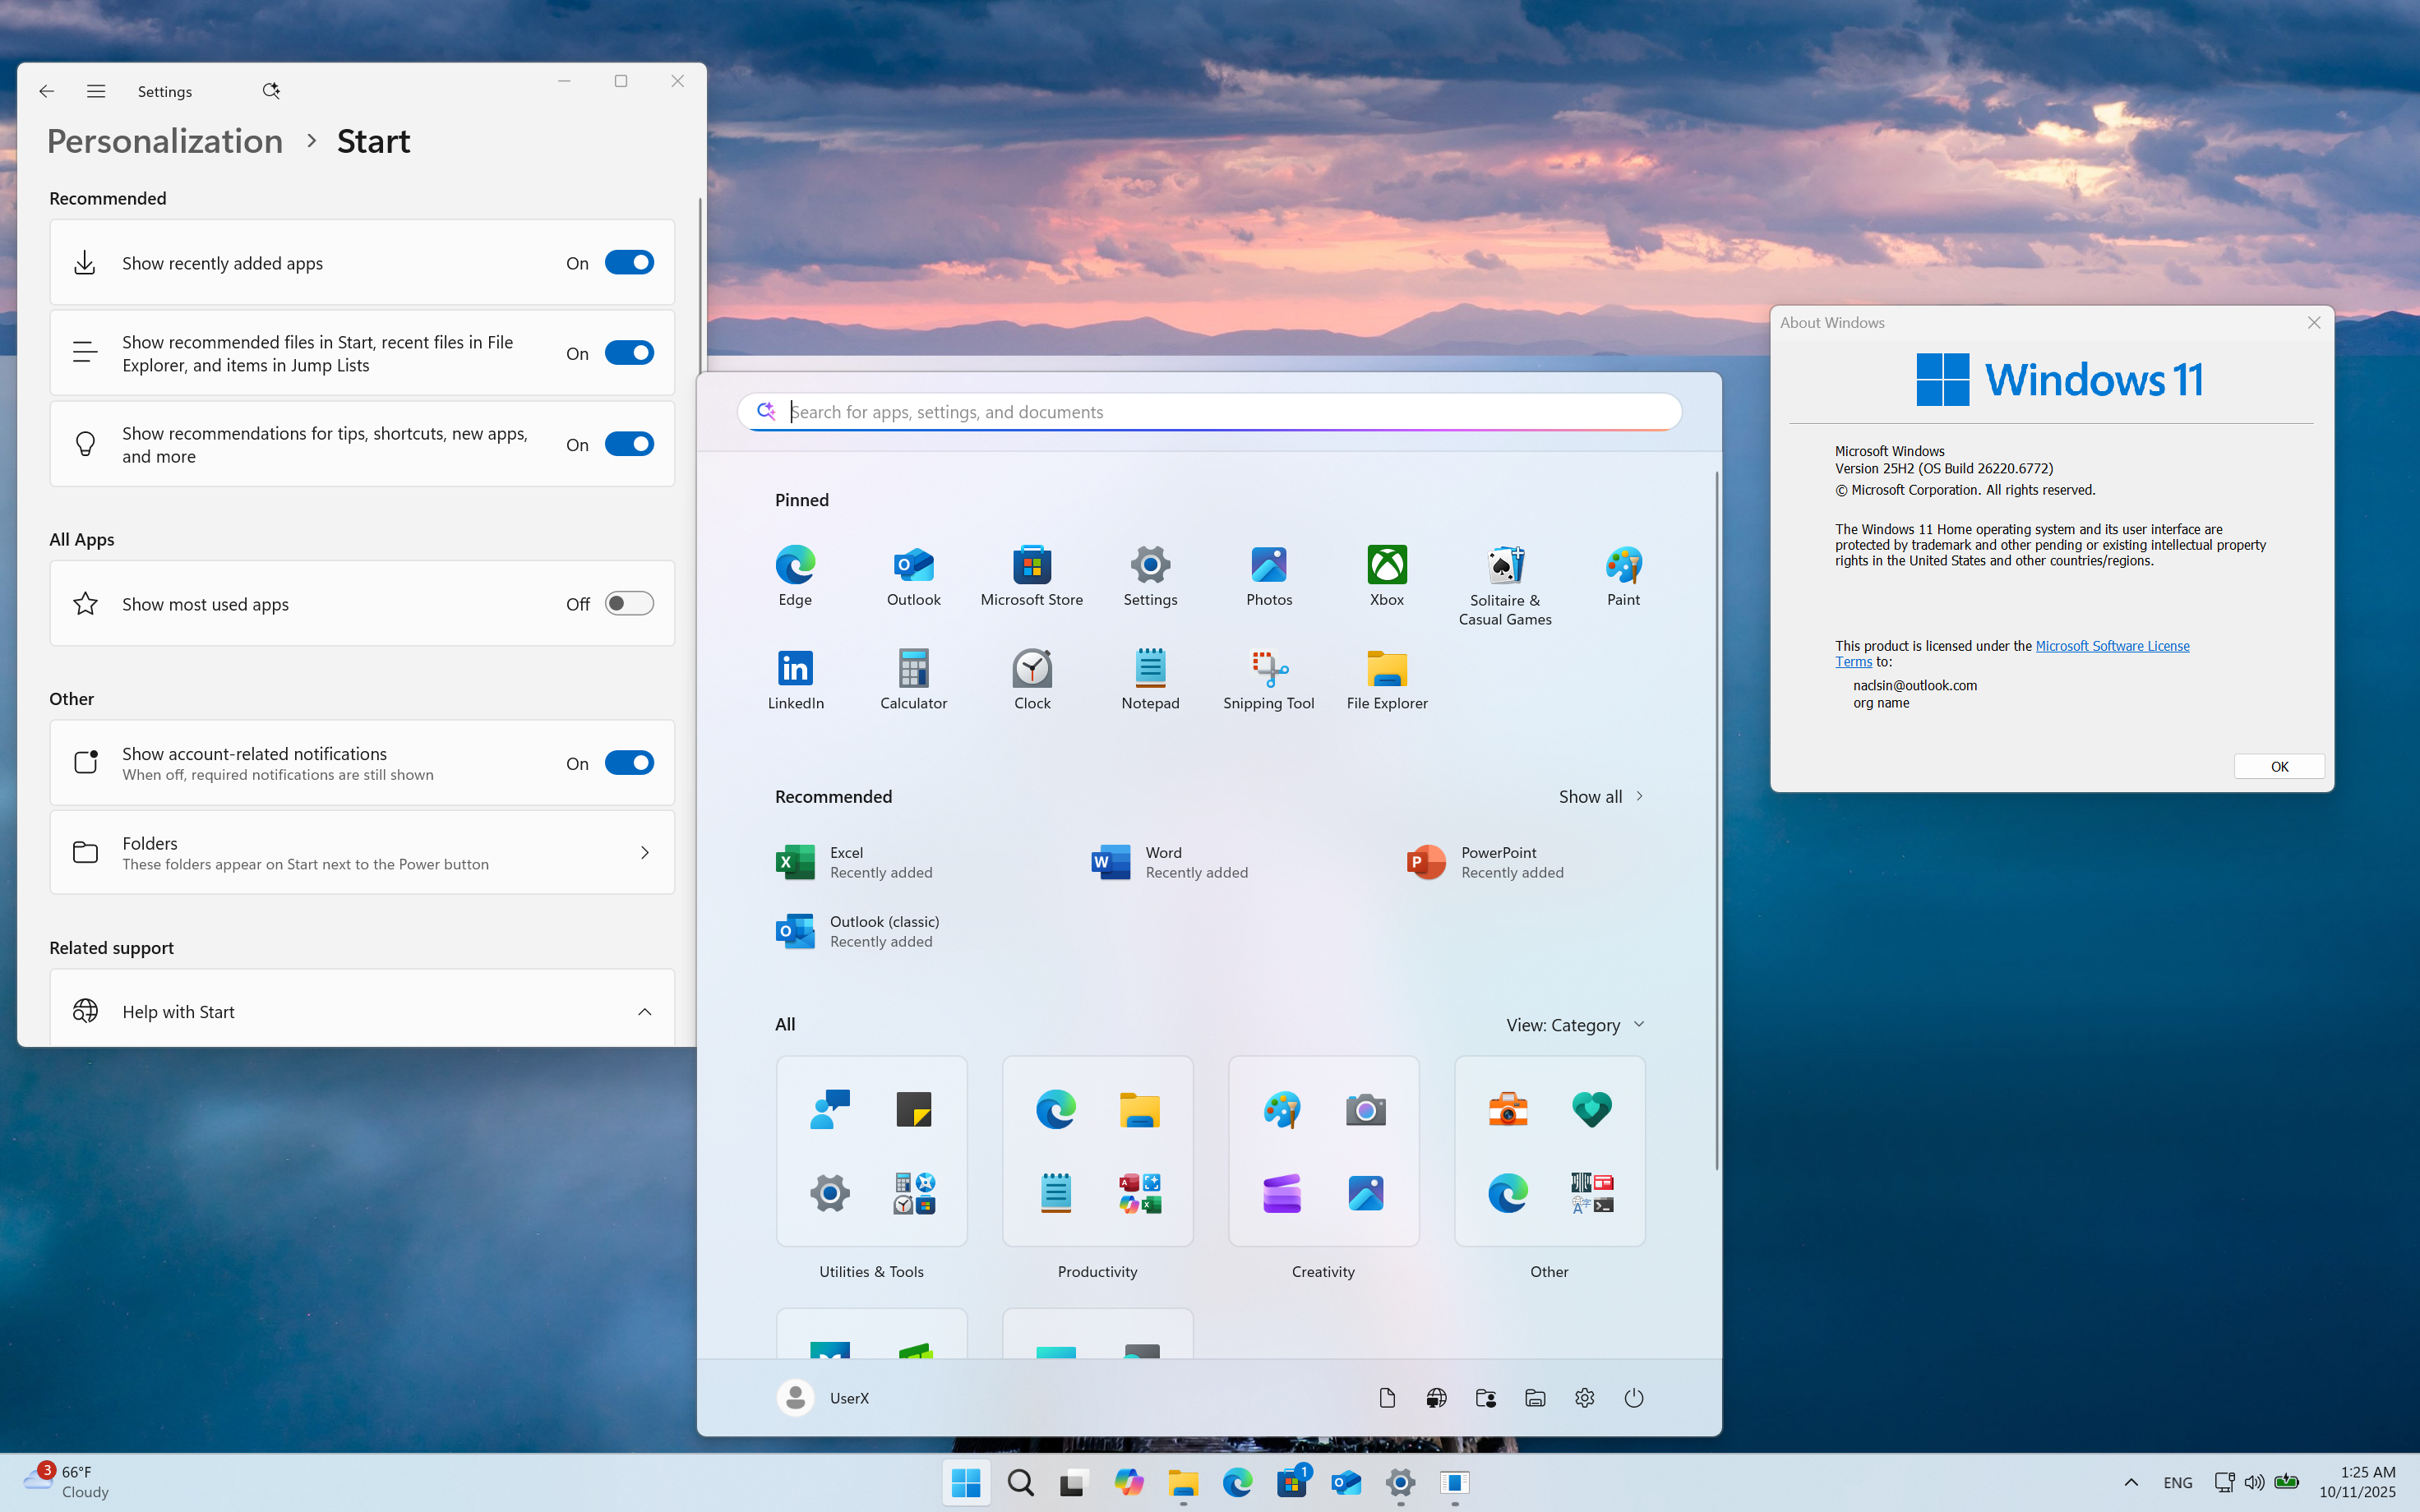Viewport: 2420px width, 1512px height.
Task: Click the Start menu search box
Action: coord(1210,412)
